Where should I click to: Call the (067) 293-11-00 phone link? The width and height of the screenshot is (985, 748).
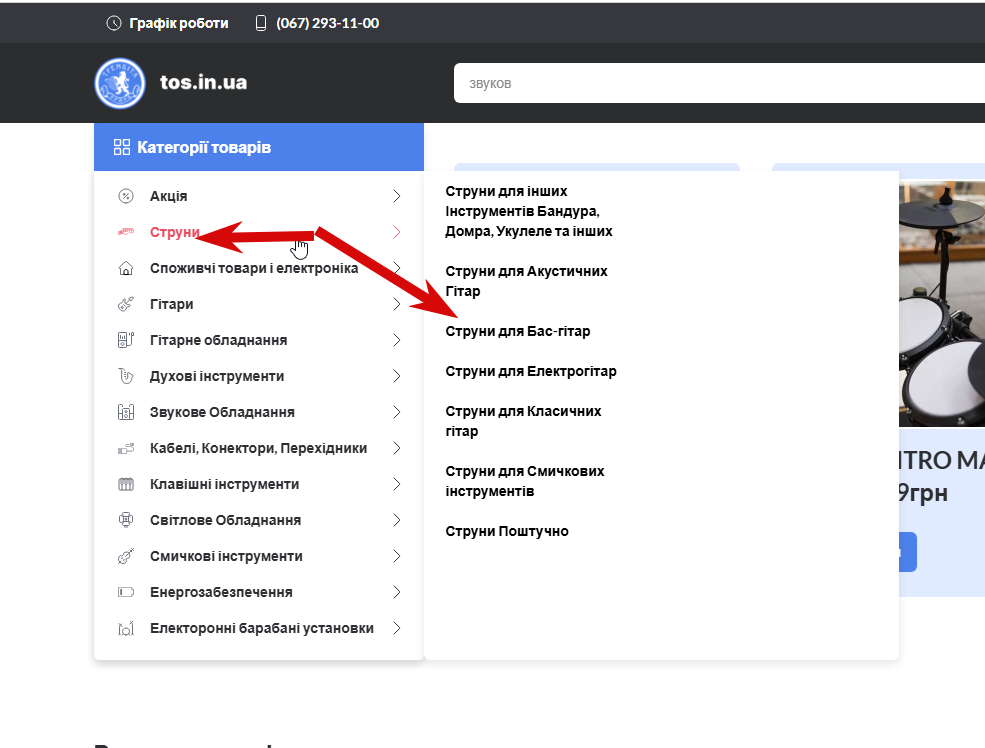327,23
